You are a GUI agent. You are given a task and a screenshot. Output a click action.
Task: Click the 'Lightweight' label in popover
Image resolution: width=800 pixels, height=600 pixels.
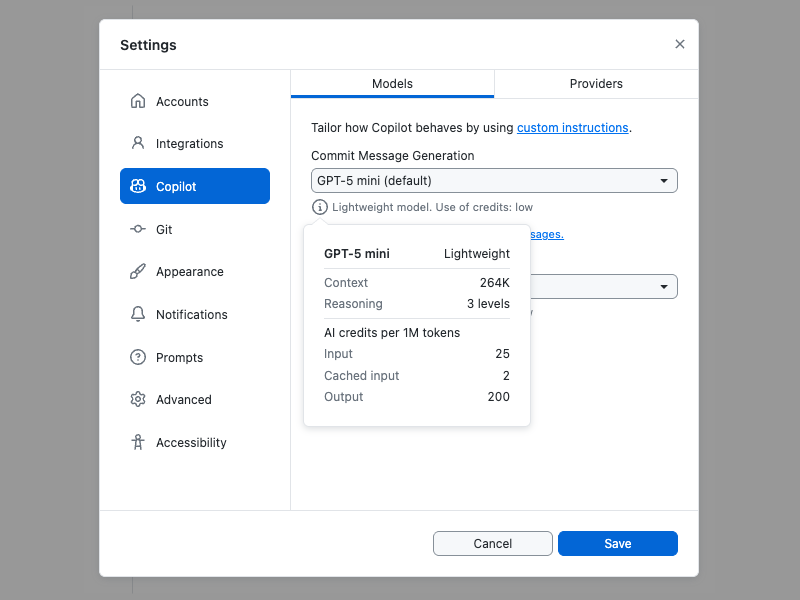click(477, 254)
